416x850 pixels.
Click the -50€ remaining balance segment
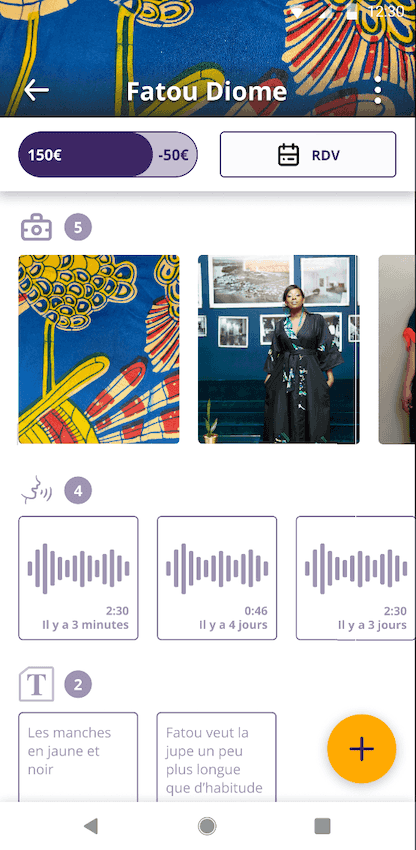click(175, 155)
